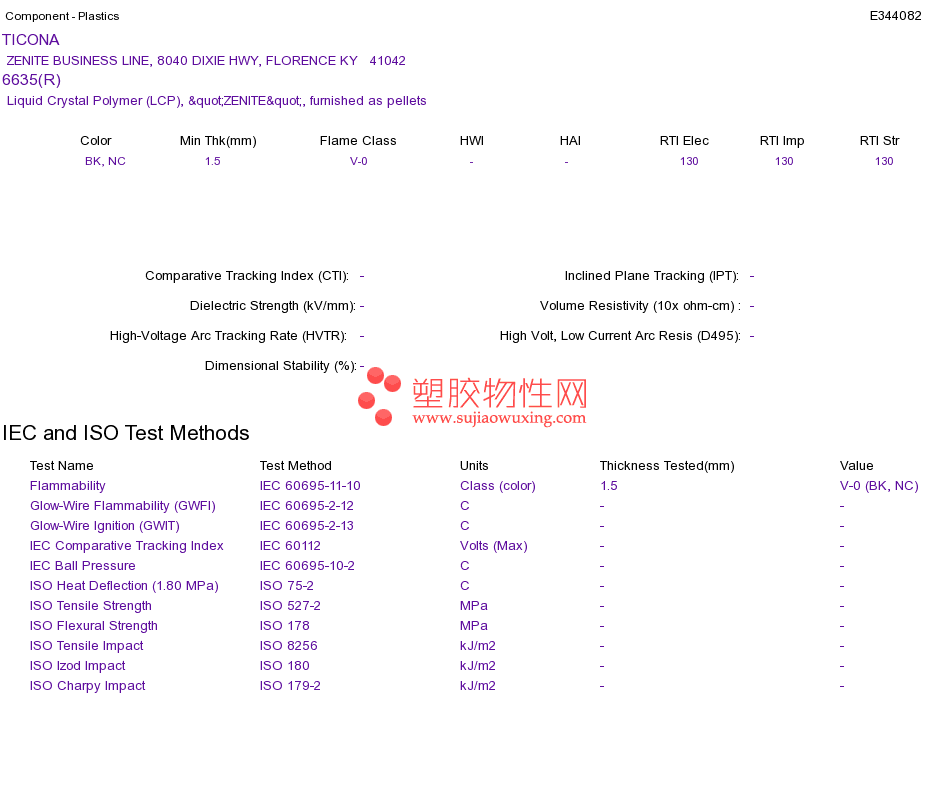Screen dimensions: 950x800
Task: Open the 6635(R) material designation link
Action: [32, 80]
